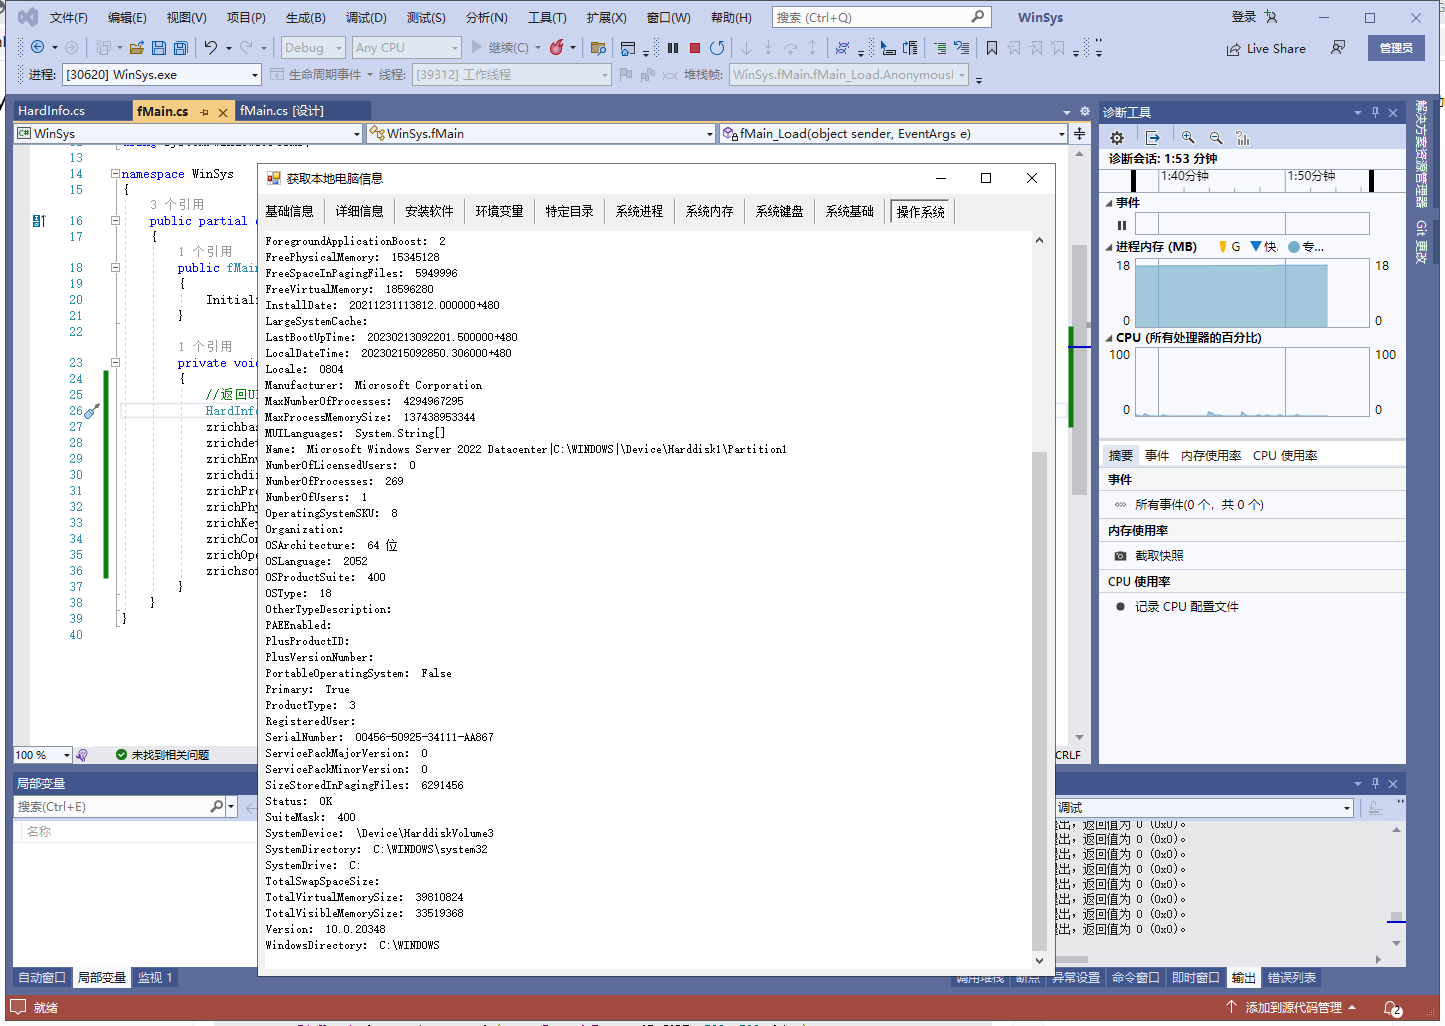
Task: Click the Hot Reload flame icon
Action: [x=557, y=47]
